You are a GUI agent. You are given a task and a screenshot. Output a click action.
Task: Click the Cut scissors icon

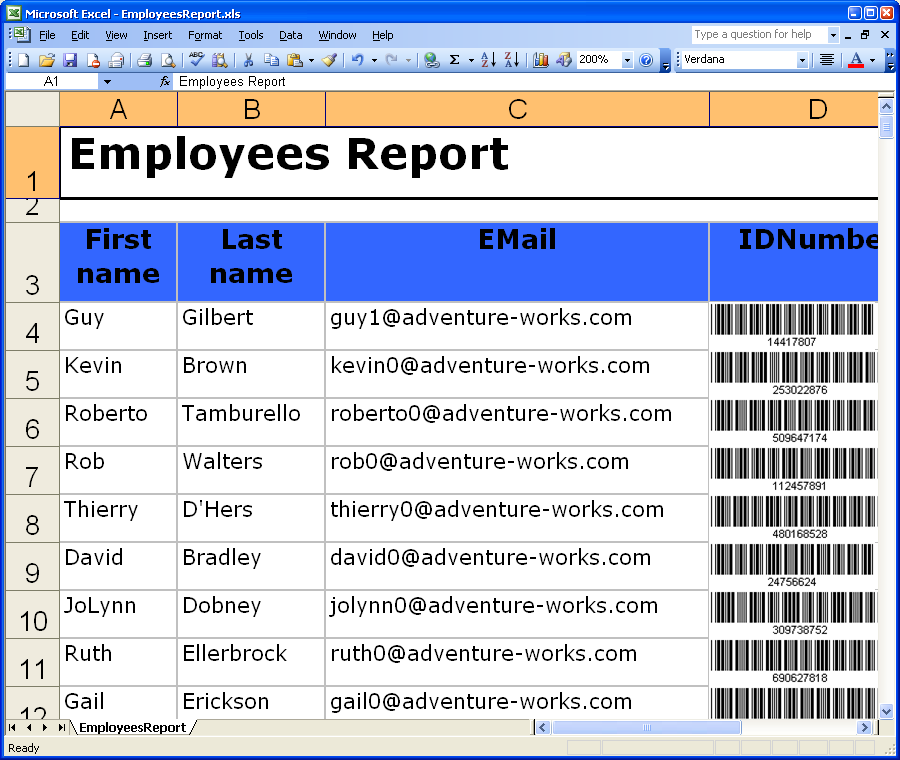coord(248,60)
